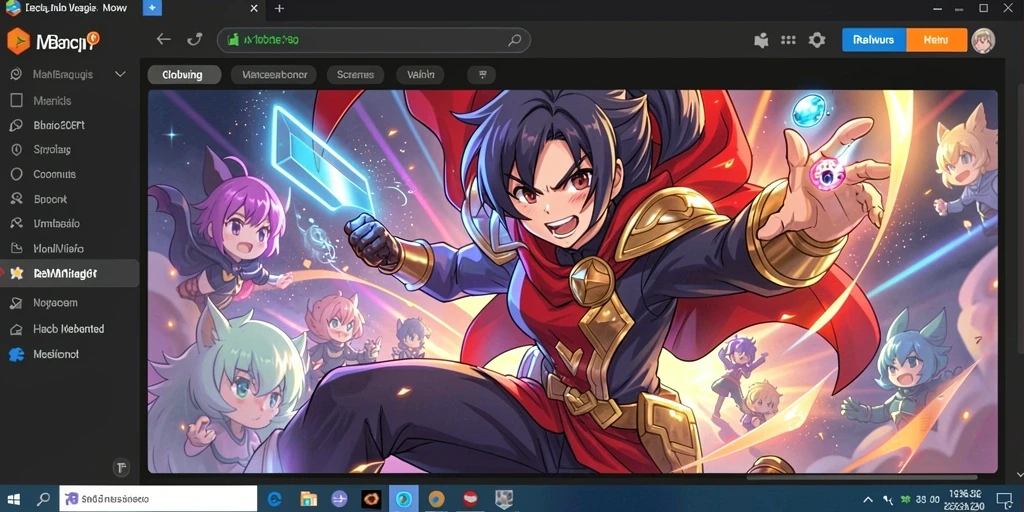
Task: Go back with the left arrow icon
Action: pyautogui.click(x=163, y=40)
